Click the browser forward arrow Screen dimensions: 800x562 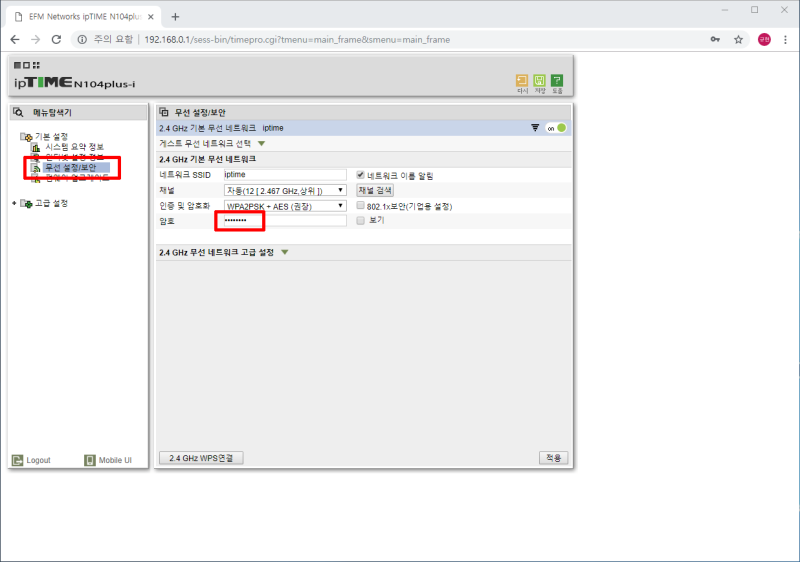pyautogui.click(x=35, y=40)
